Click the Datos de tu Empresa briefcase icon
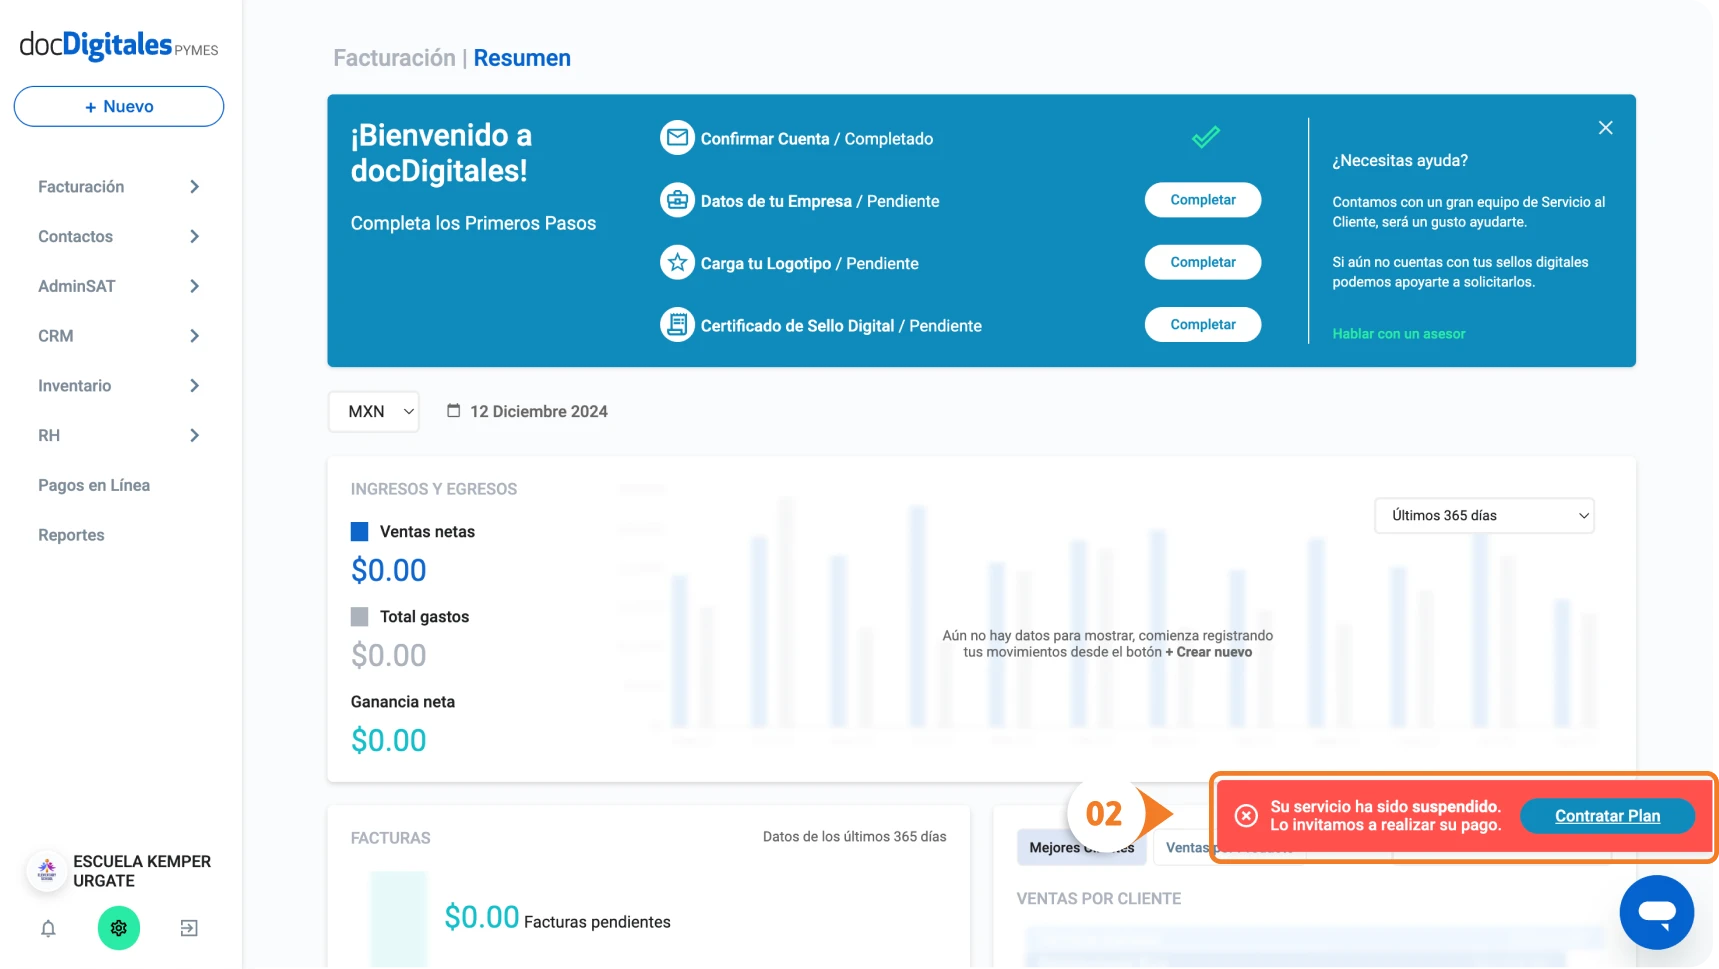Viewport: 1719px width, 969px height. click(x=677, y=201)
